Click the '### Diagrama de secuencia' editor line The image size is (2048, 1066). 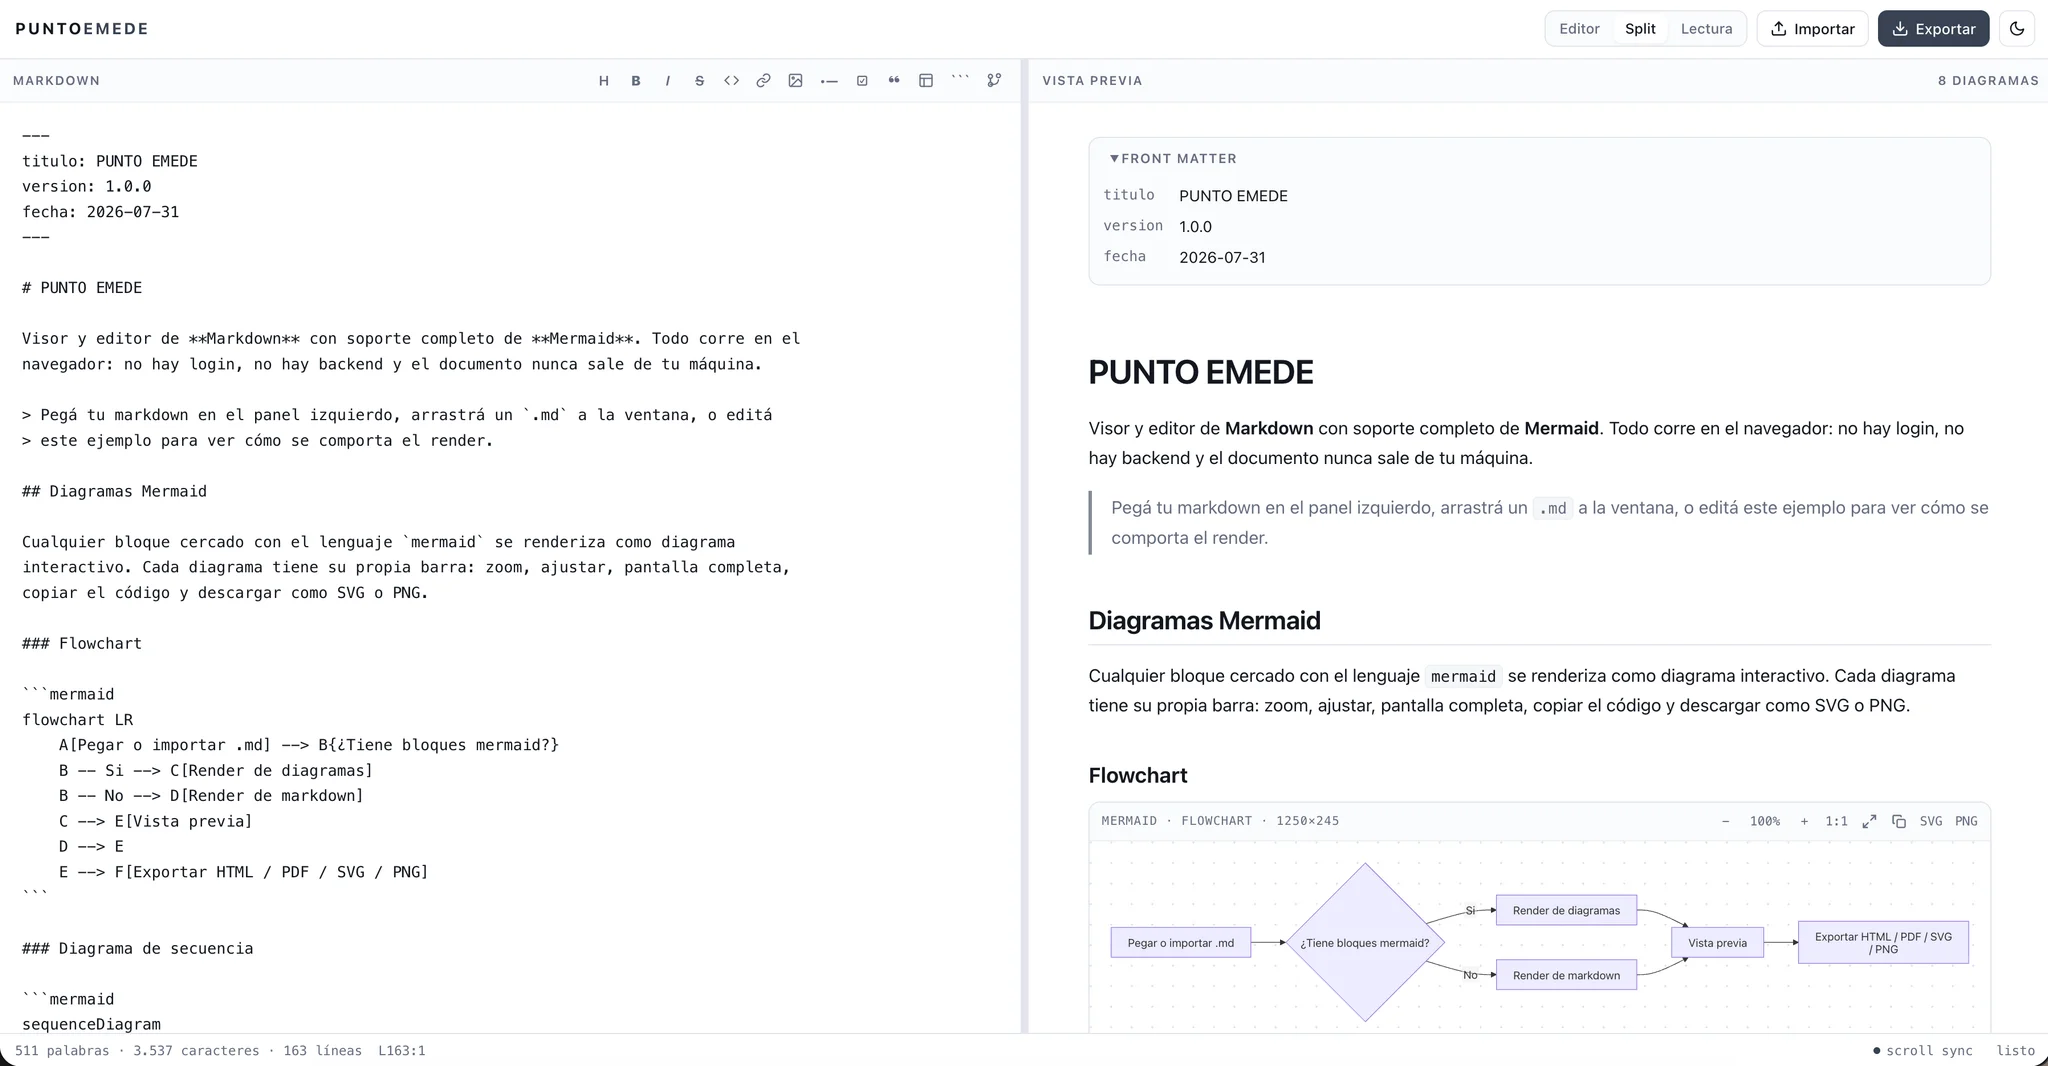tap(137, 949)
